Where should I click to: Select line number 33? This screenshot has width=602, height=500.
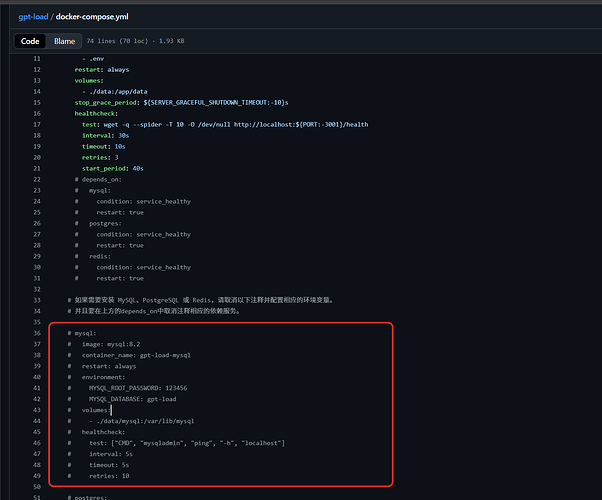tap(37, 300)
